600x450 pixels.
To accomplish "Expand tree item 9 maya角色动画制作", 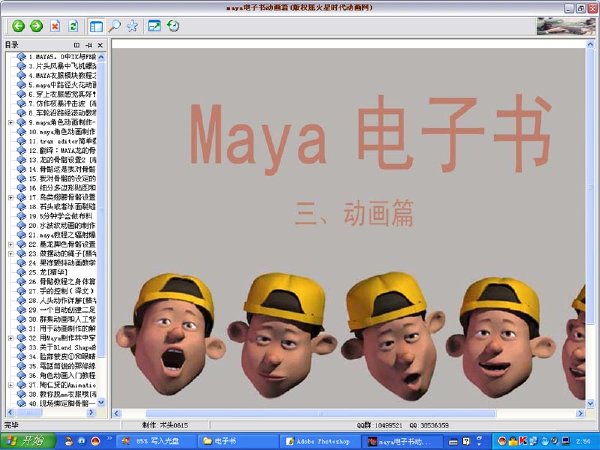I will pos(11,122).
